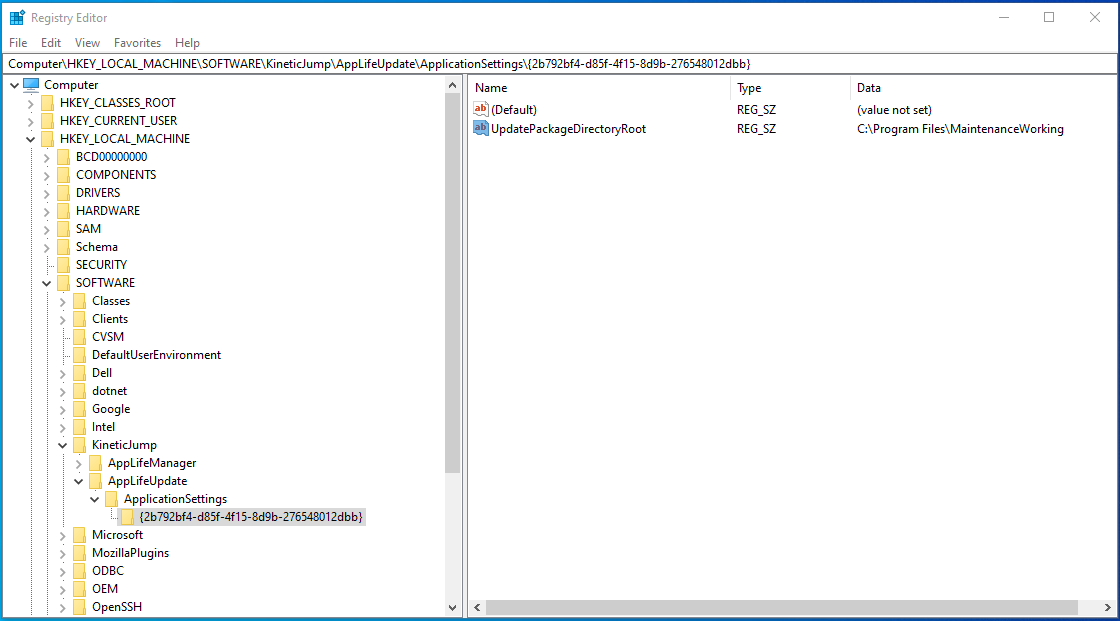
Task: Expand the HARDWARE key
Action: coord(46,212)
